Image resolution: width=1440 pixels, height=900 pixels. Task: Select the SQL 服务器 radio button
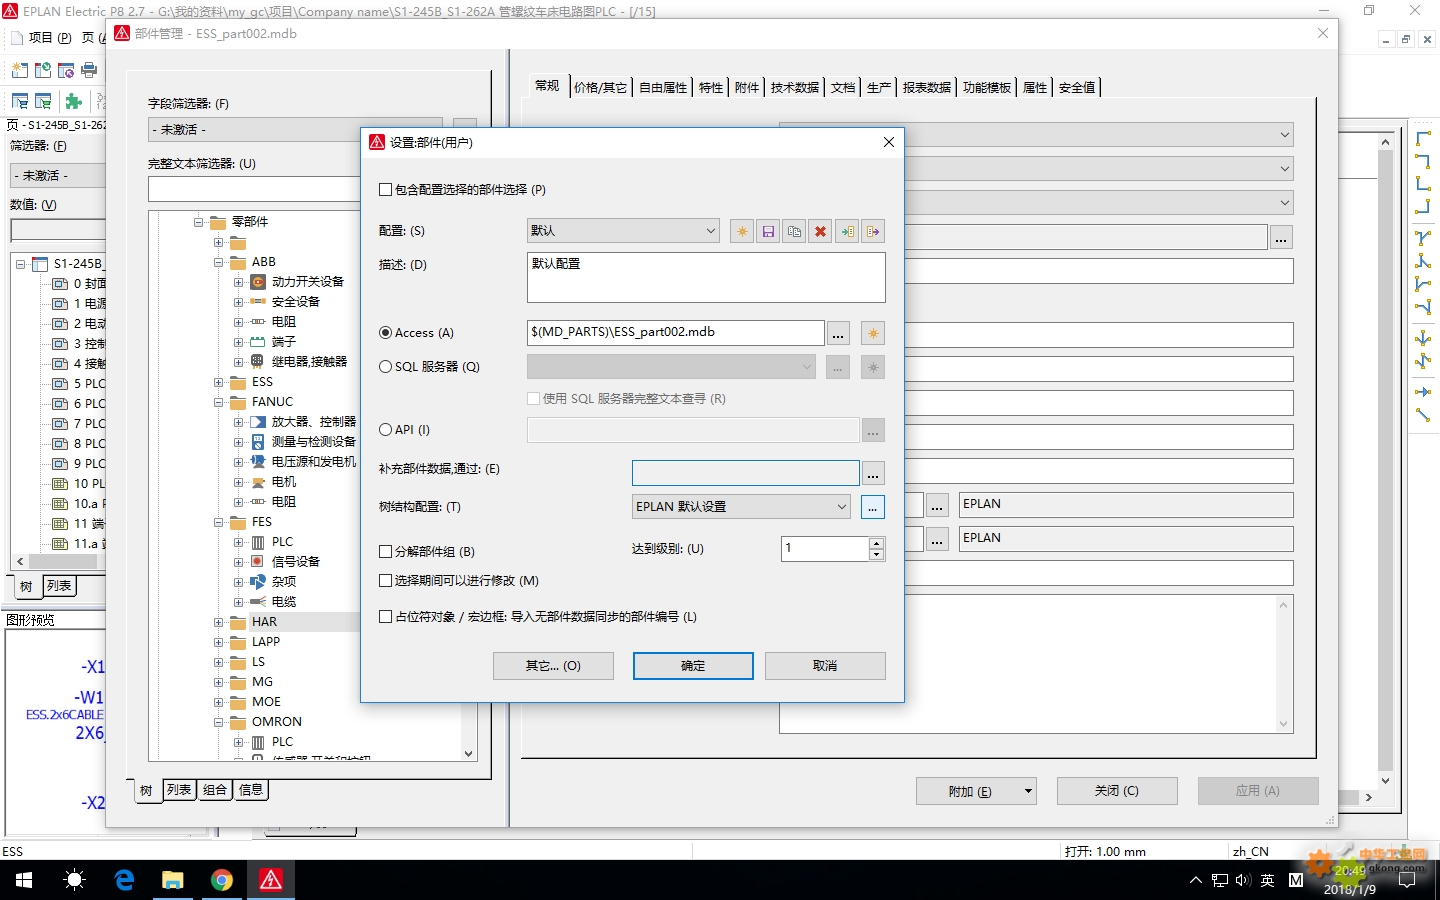point(385,367)
